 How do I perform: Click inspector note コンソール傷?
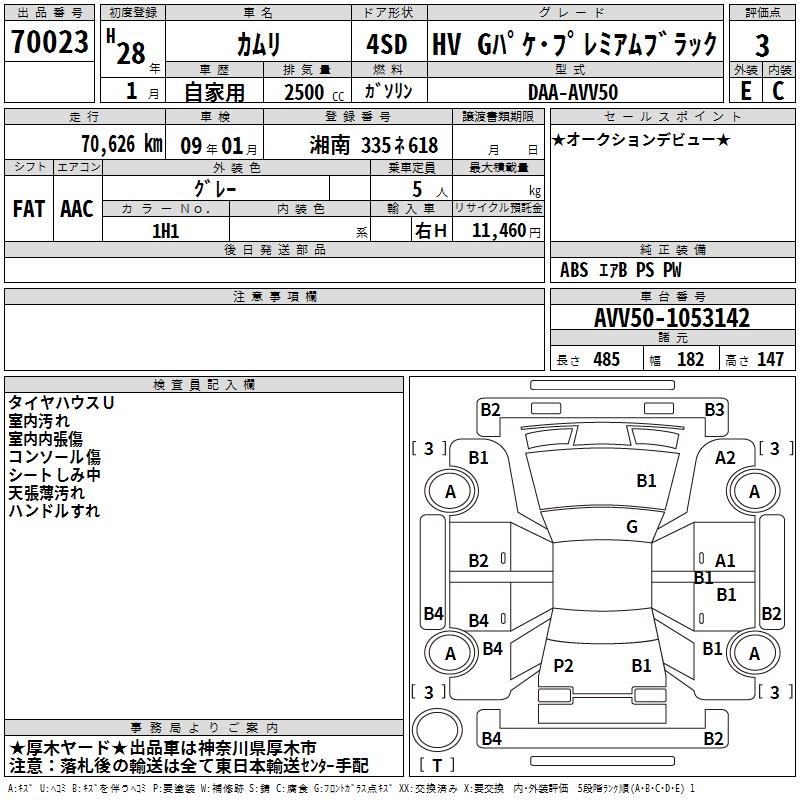coord(55,457)
